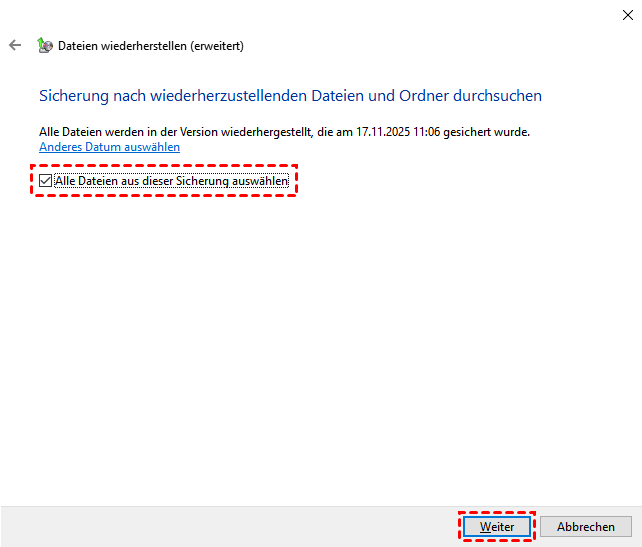Click the words 'gesichert wurde' in the description

494,132
